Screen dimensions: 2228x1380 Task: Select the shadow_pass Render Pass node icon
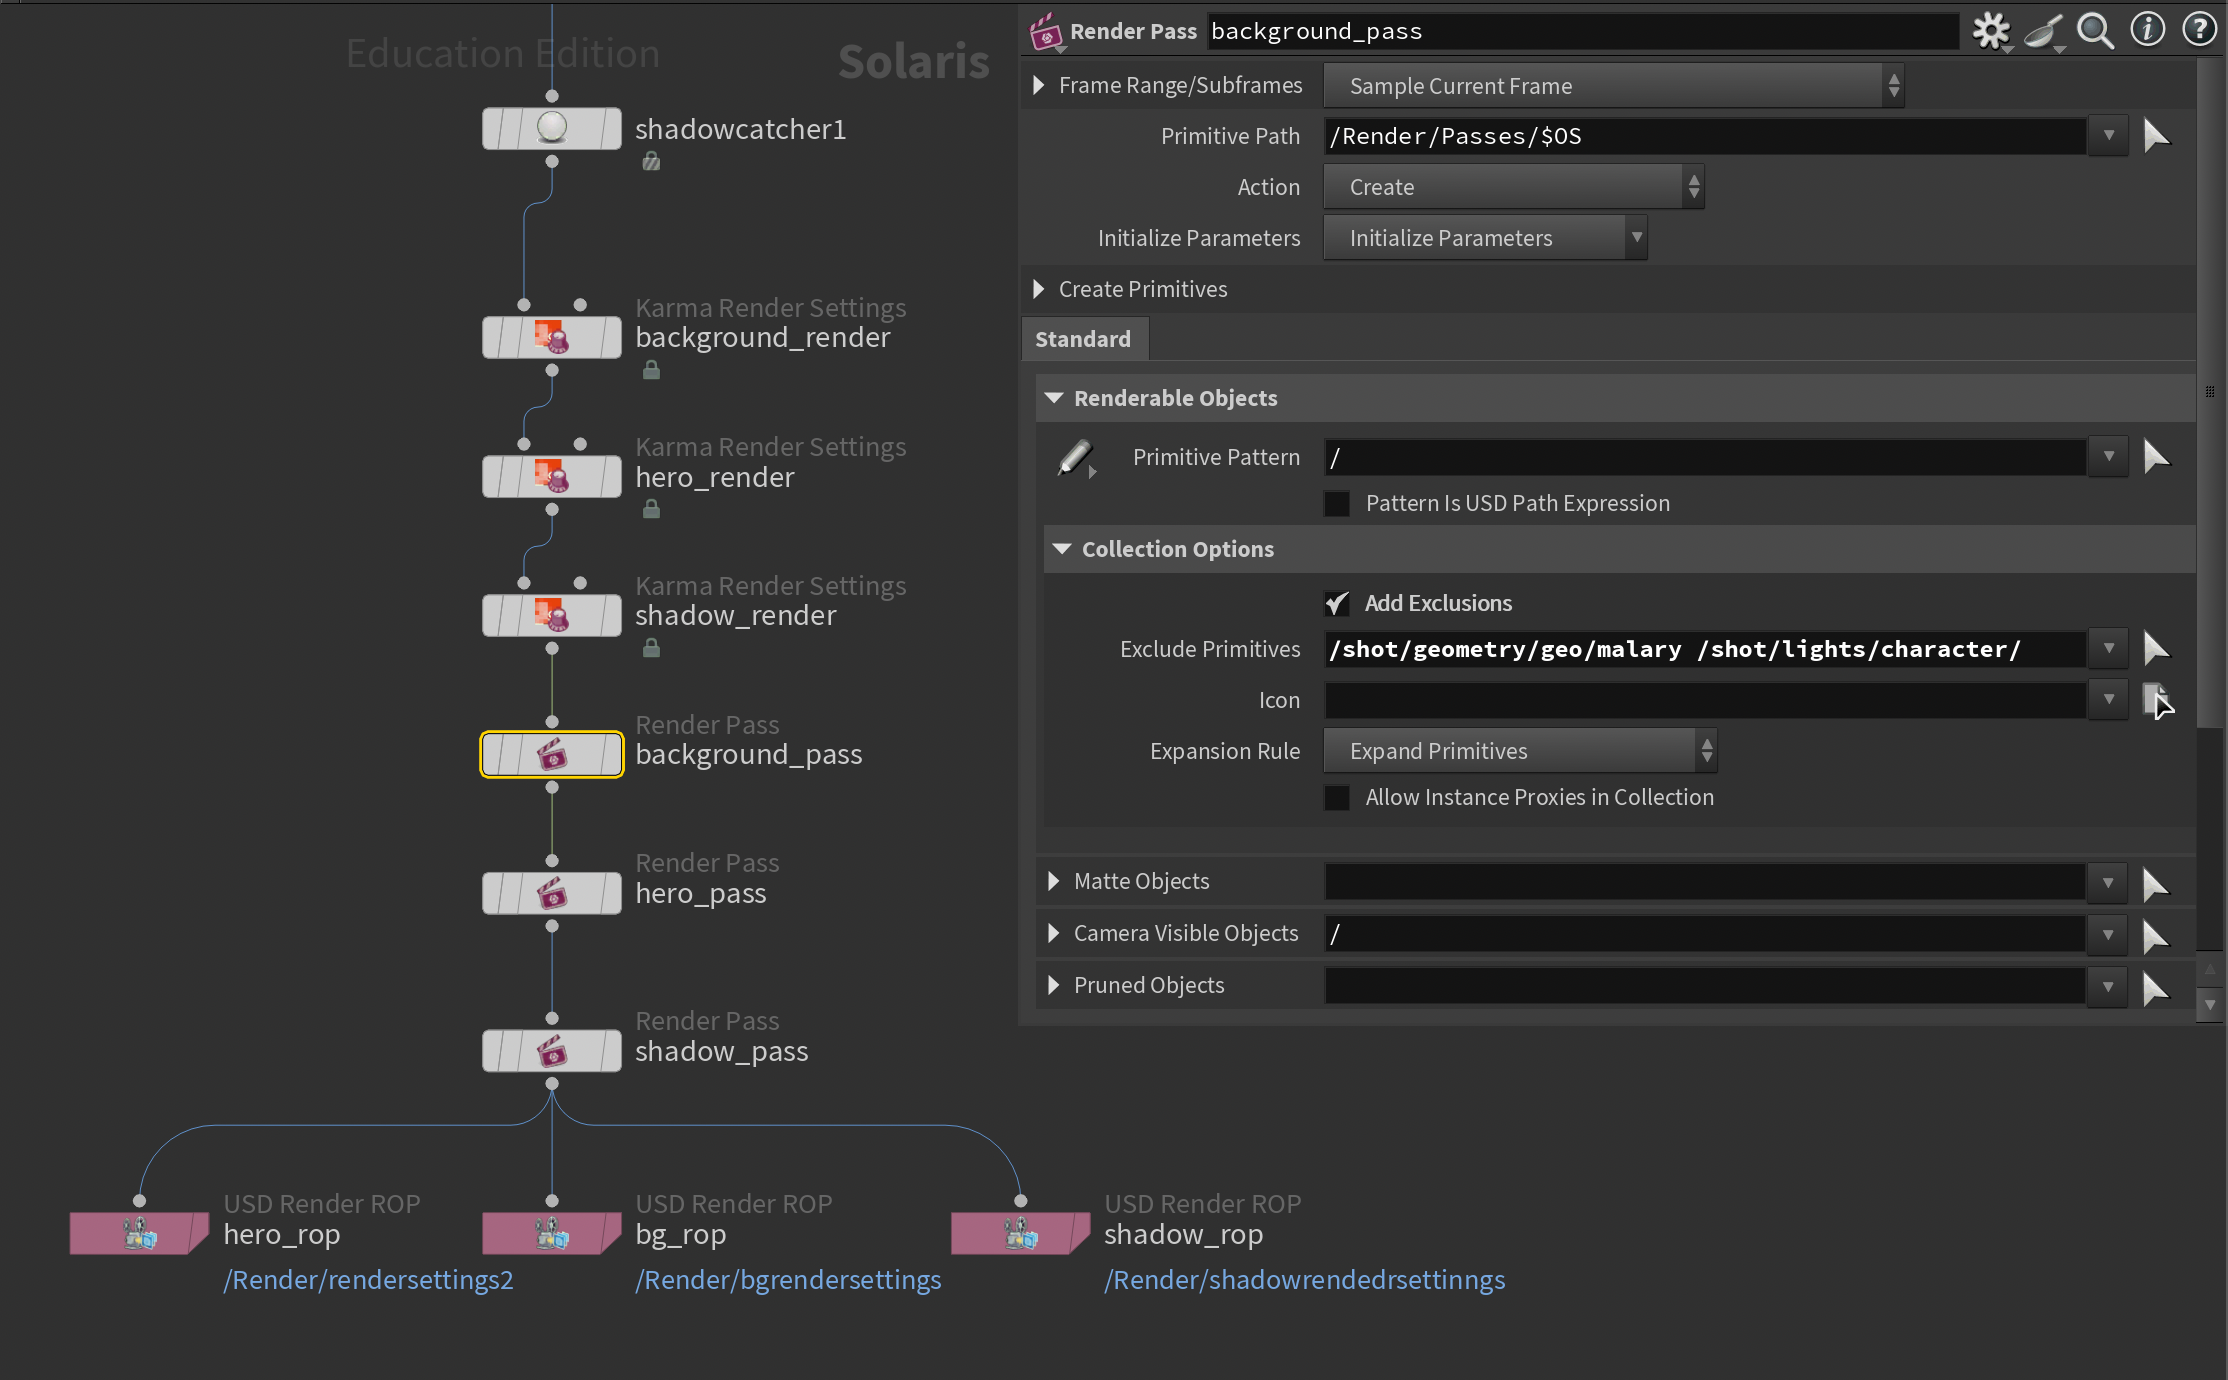pyautogui.click(x=552, y=1051)
